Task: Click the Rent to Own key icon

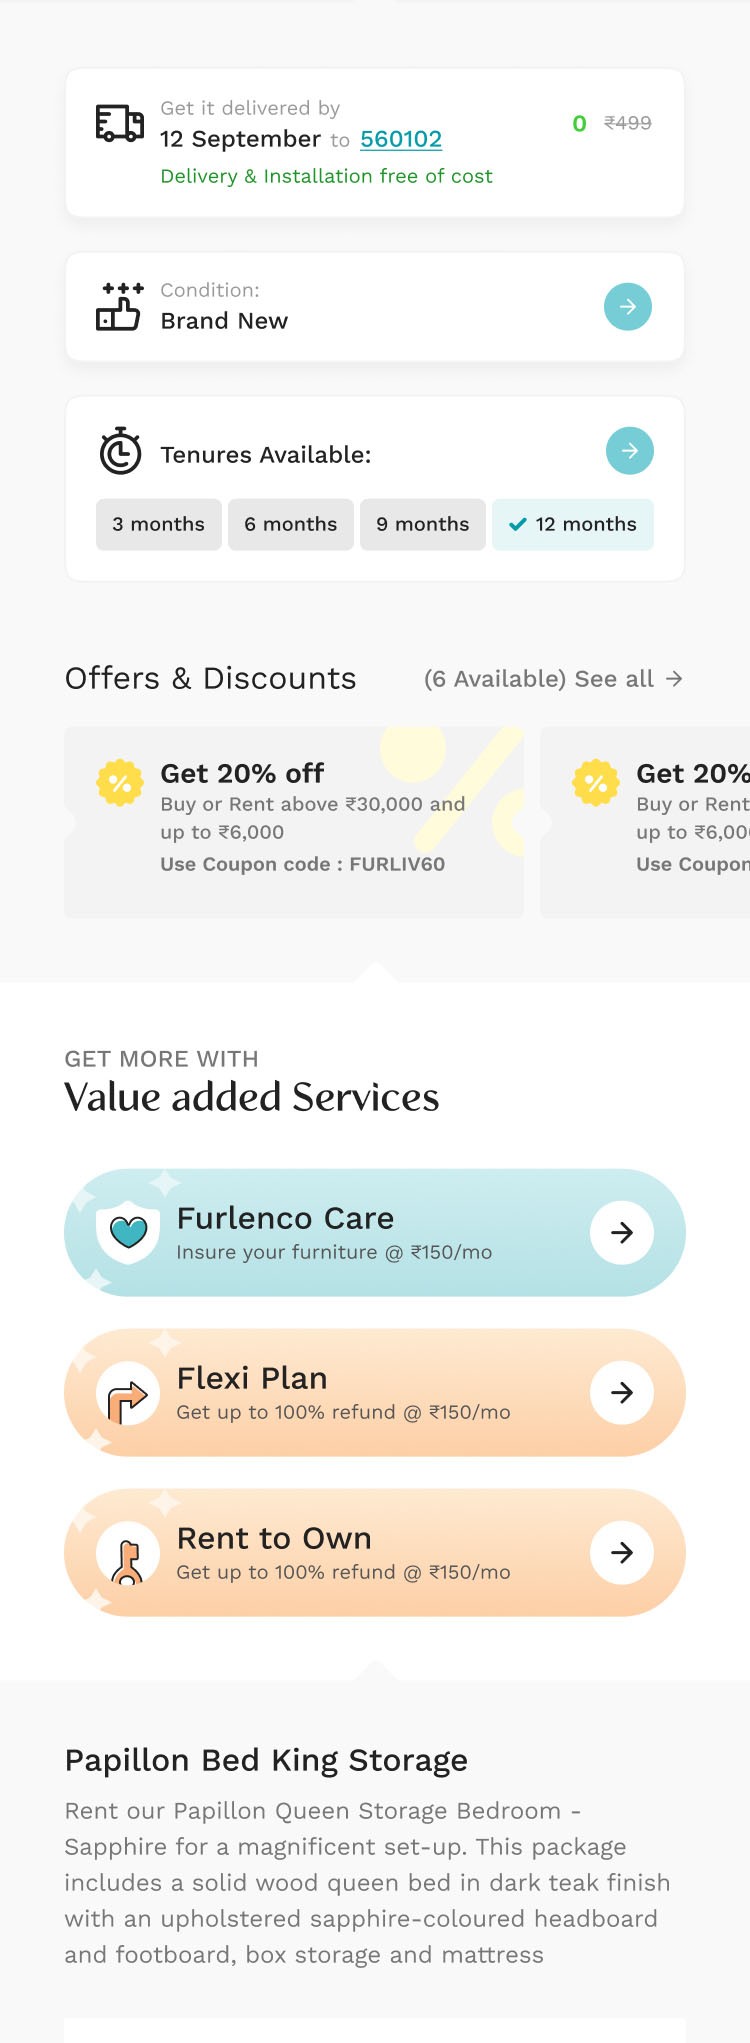Action: coord(128,1555)
